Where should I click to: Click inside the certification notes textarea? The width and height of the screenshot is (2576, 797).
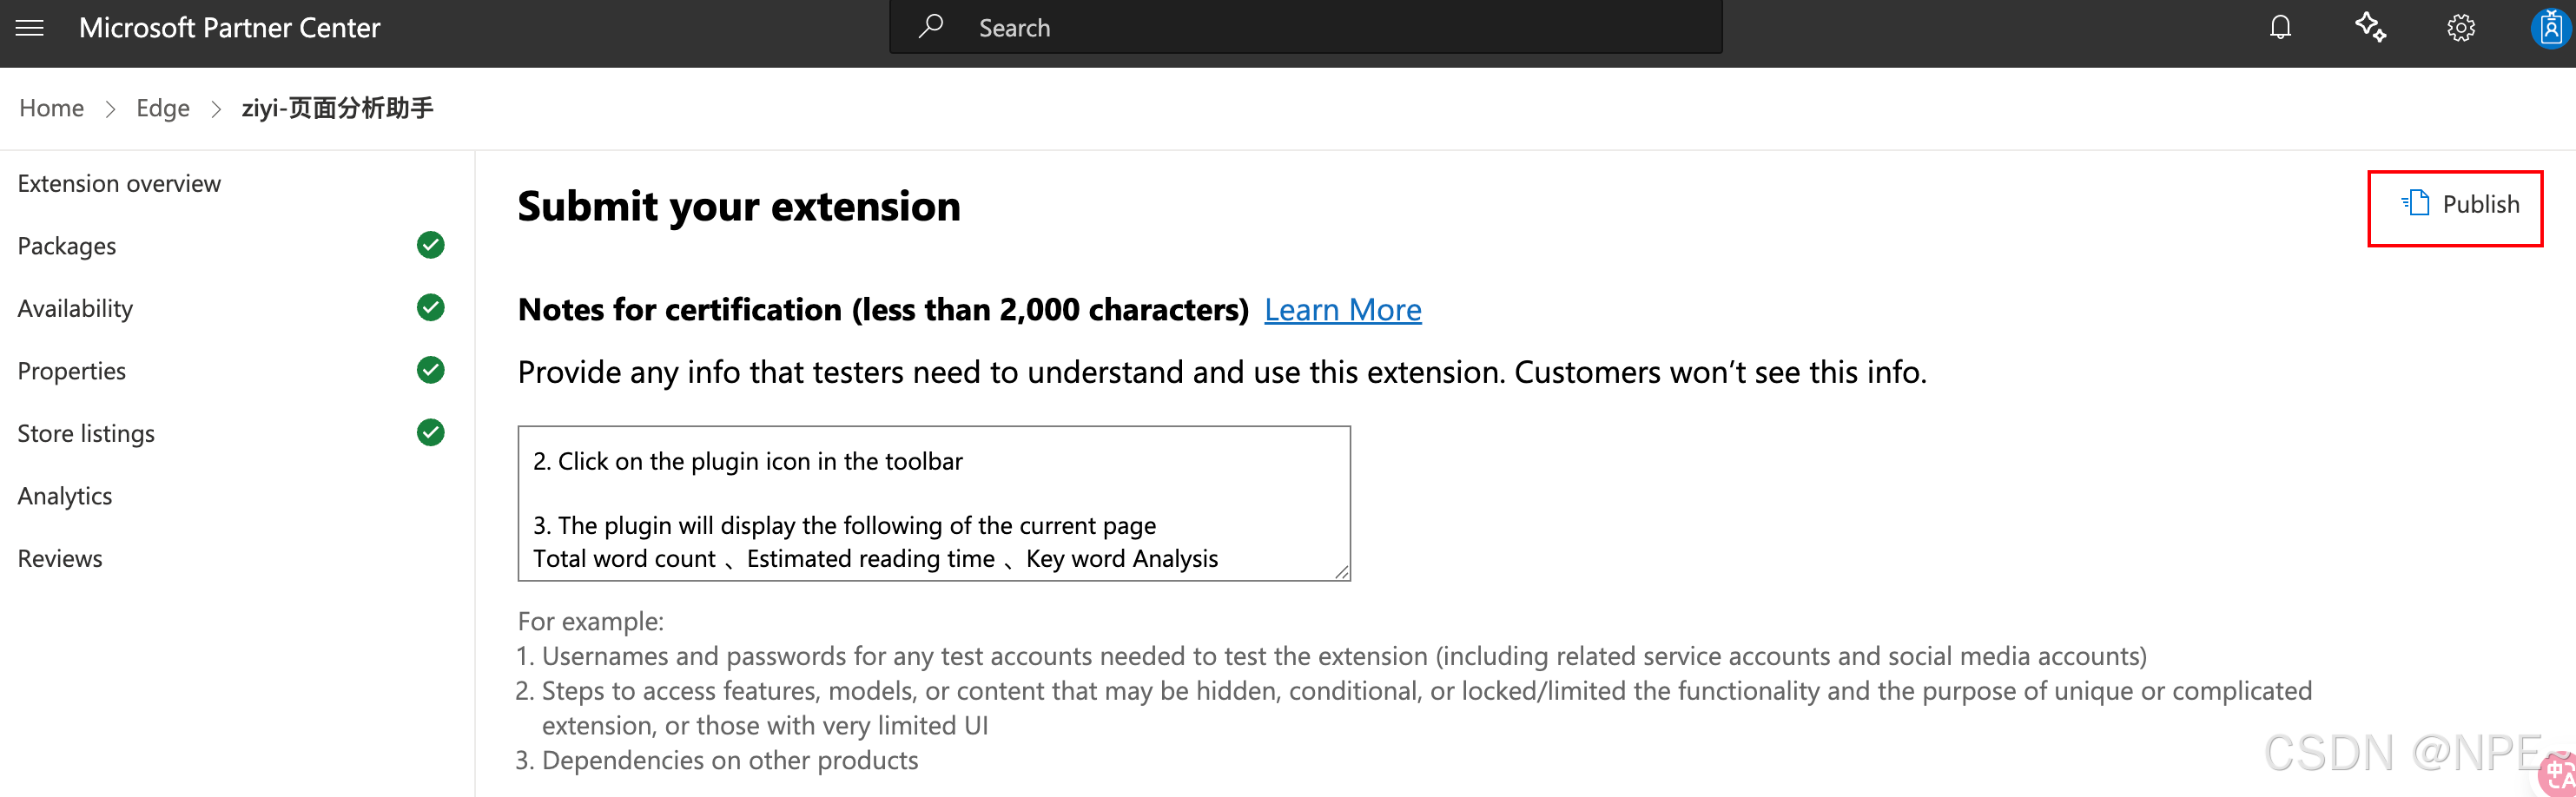click(934, 503)
